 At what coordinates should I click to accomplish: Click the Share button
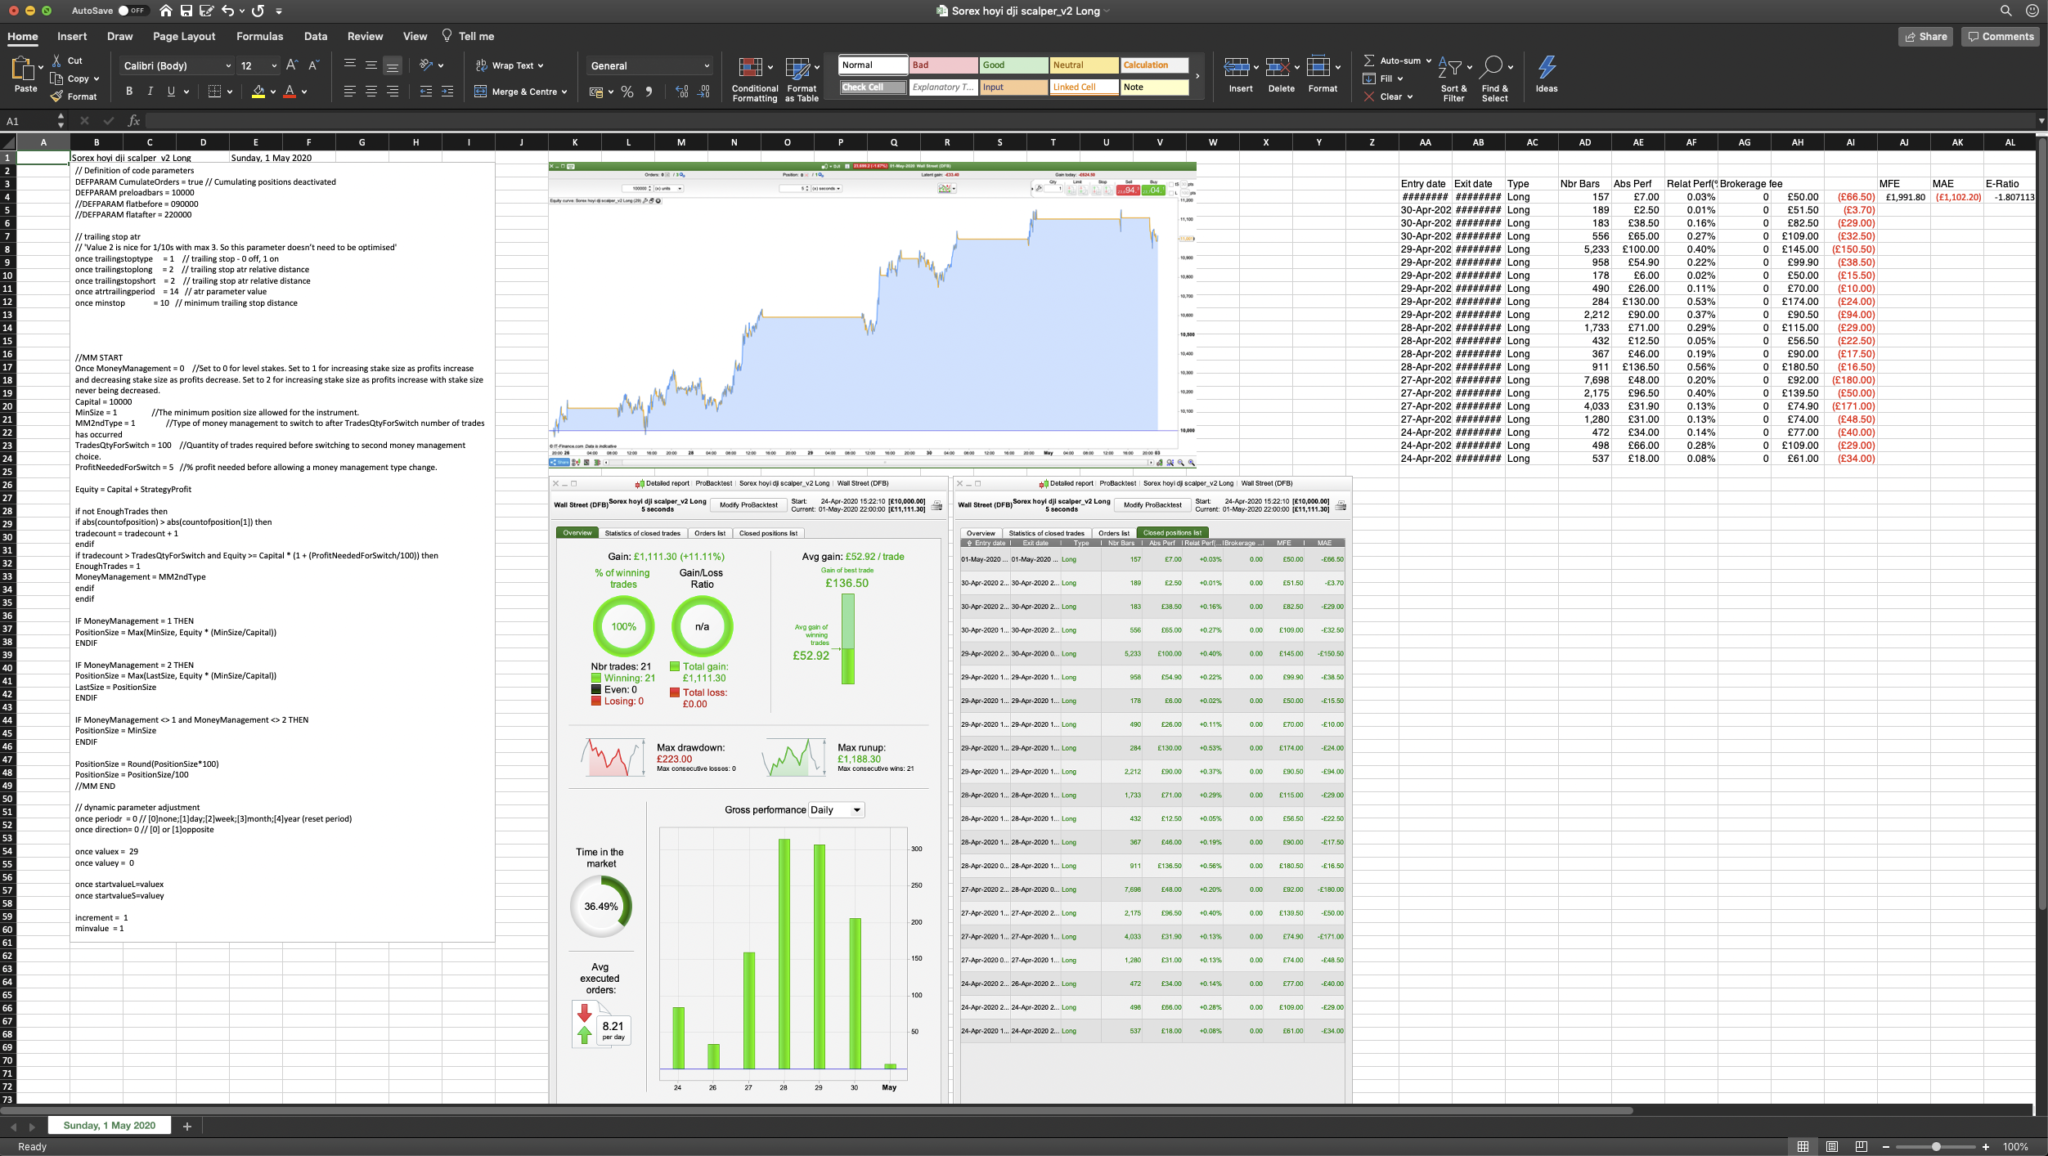[1925, 36]
